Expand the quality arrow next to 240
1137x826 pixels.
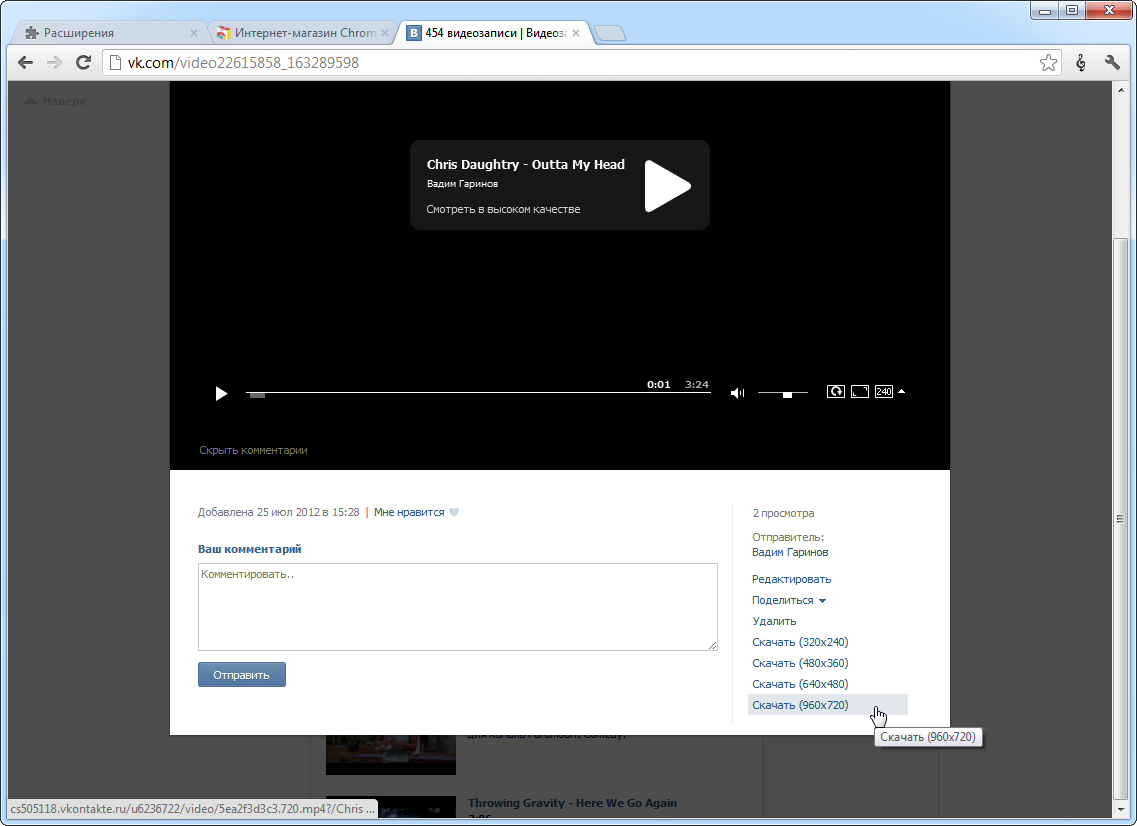[901, 392]
